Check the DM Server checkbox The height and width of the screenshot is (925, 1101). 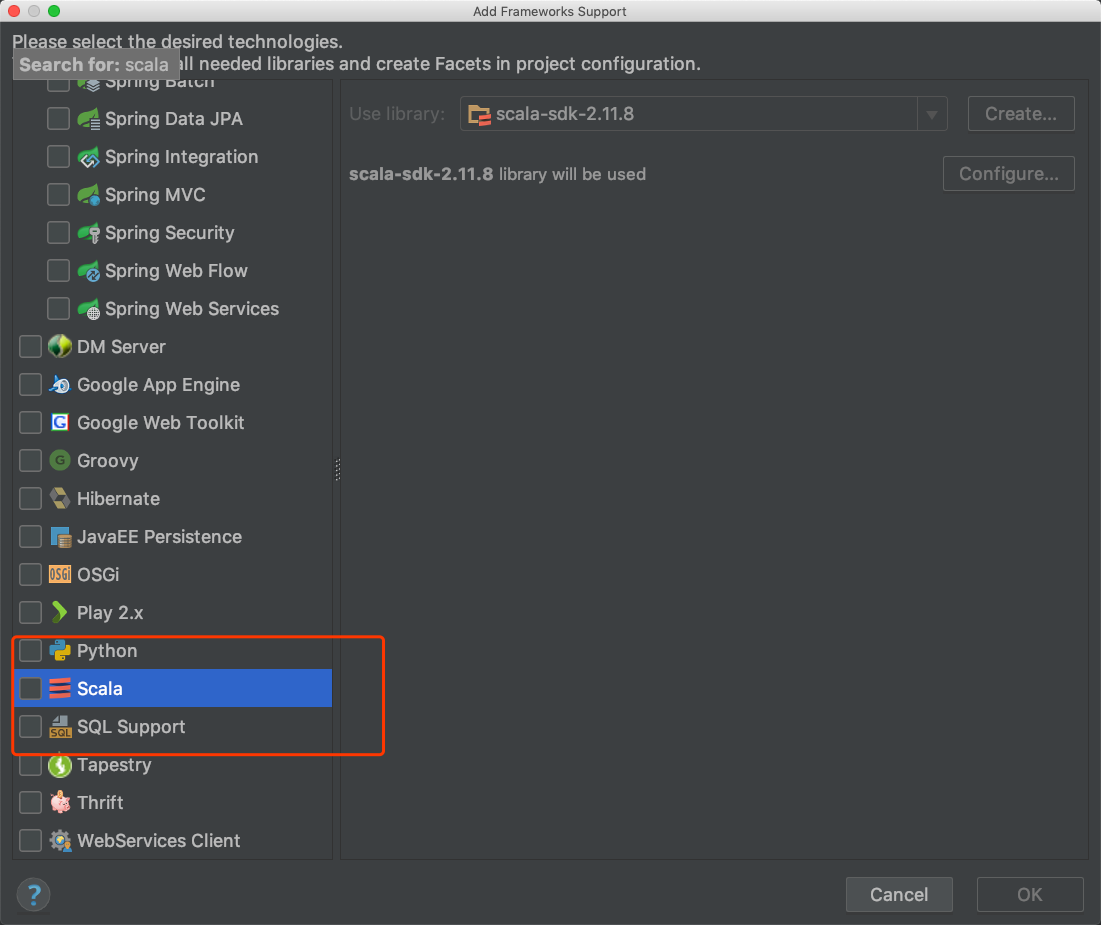[30, 346]
